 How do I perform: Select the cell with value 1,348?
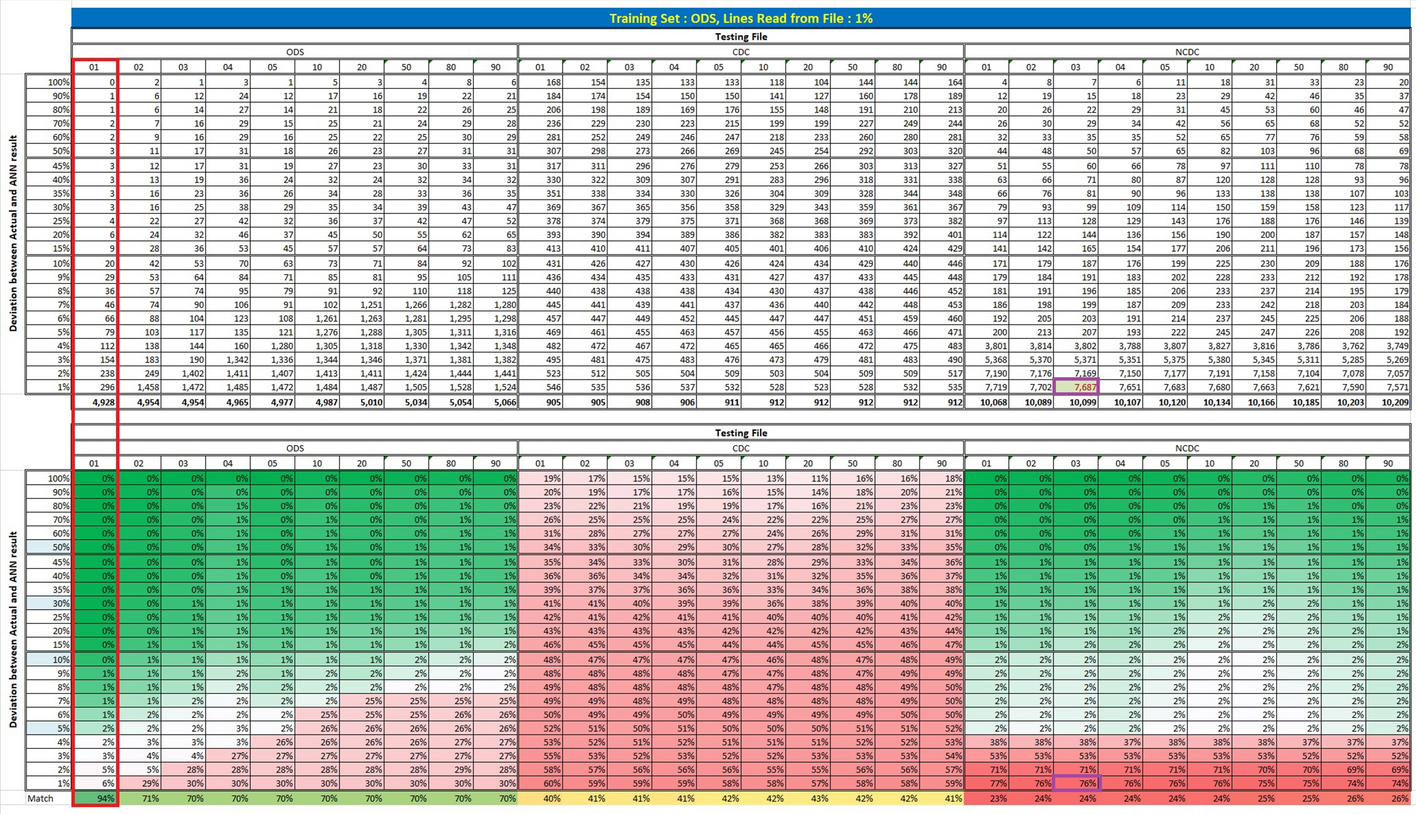tap(495, 346)
